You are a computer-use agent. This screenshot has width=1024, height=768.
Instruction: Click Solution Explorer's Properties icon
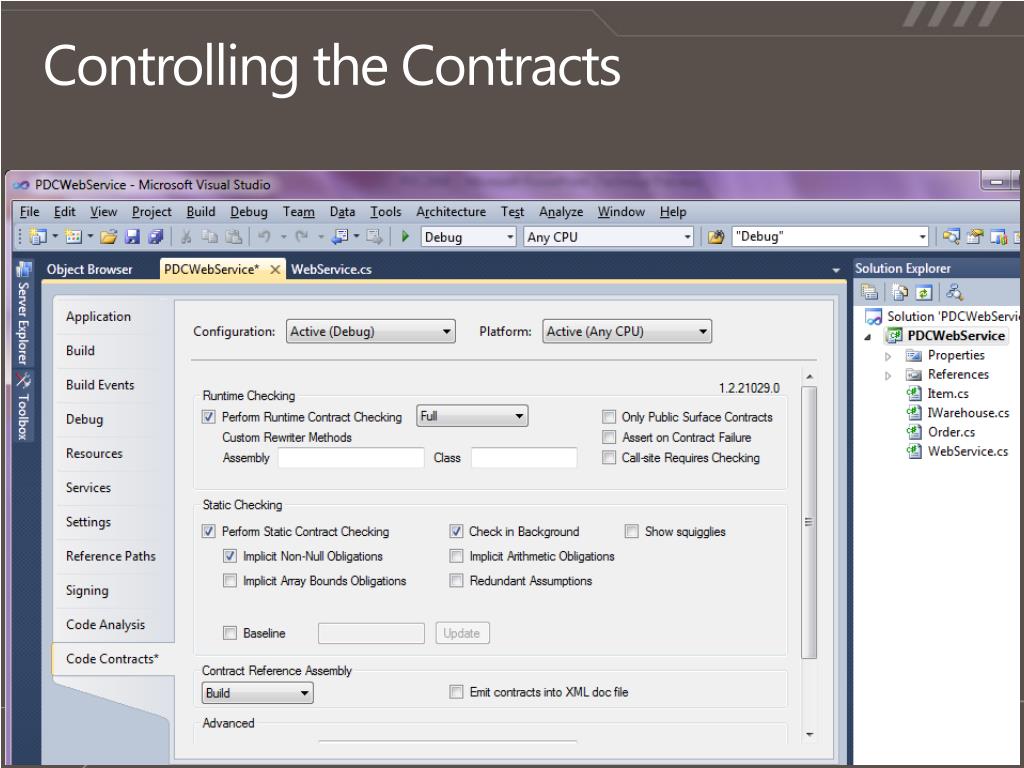tap(869, 292)
